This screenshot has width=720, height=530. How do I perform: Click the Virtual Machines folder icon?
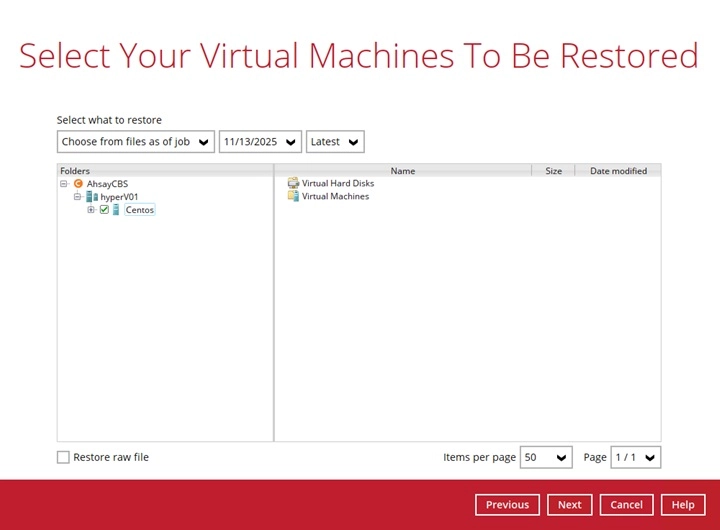(293, 196)
